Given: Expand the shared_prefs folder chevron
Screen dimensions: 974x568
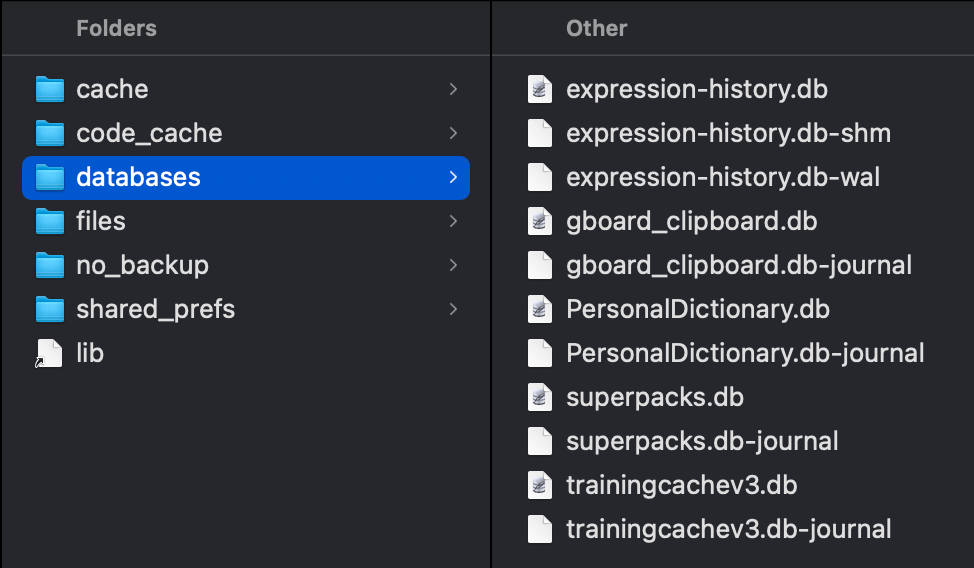Looking at the screenshot, I should 453,309.
